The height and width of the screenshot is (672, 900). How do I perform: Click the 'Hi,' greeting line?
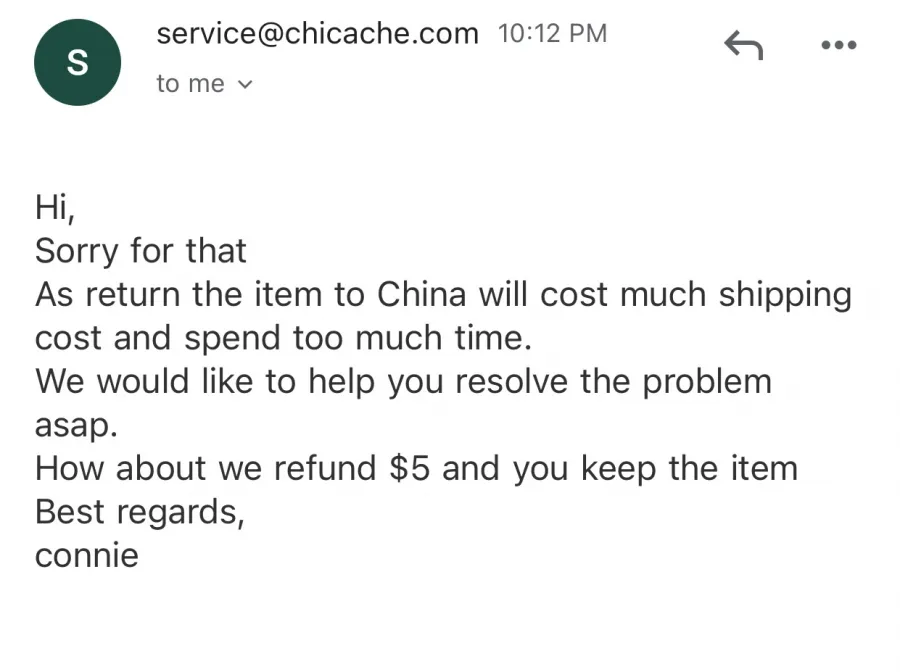click(55, 207)
